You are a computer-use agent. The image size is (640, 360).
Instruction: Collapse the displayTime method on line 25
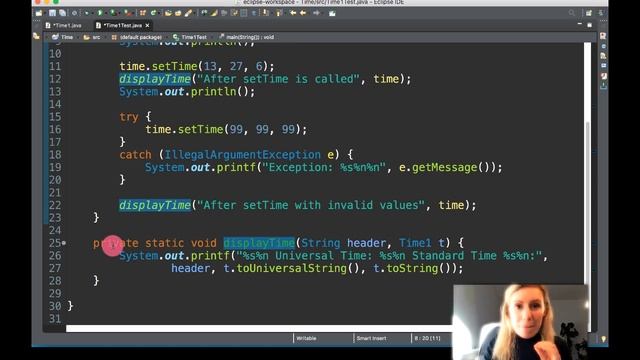click(64, 243)
